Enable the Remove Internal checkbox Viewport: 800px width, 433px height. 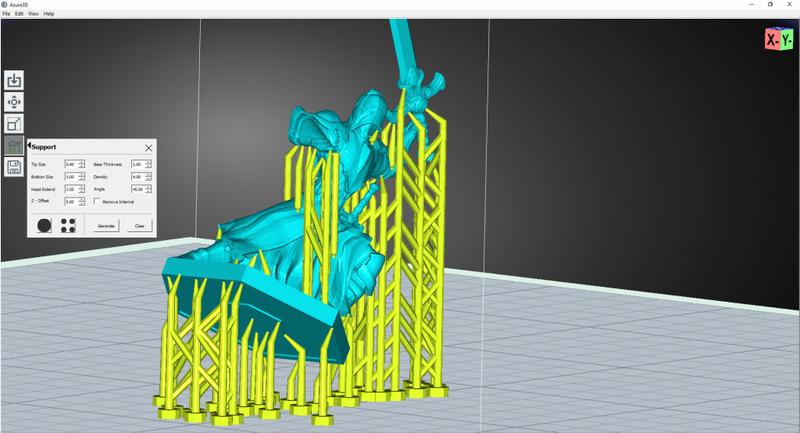(96, 201)
